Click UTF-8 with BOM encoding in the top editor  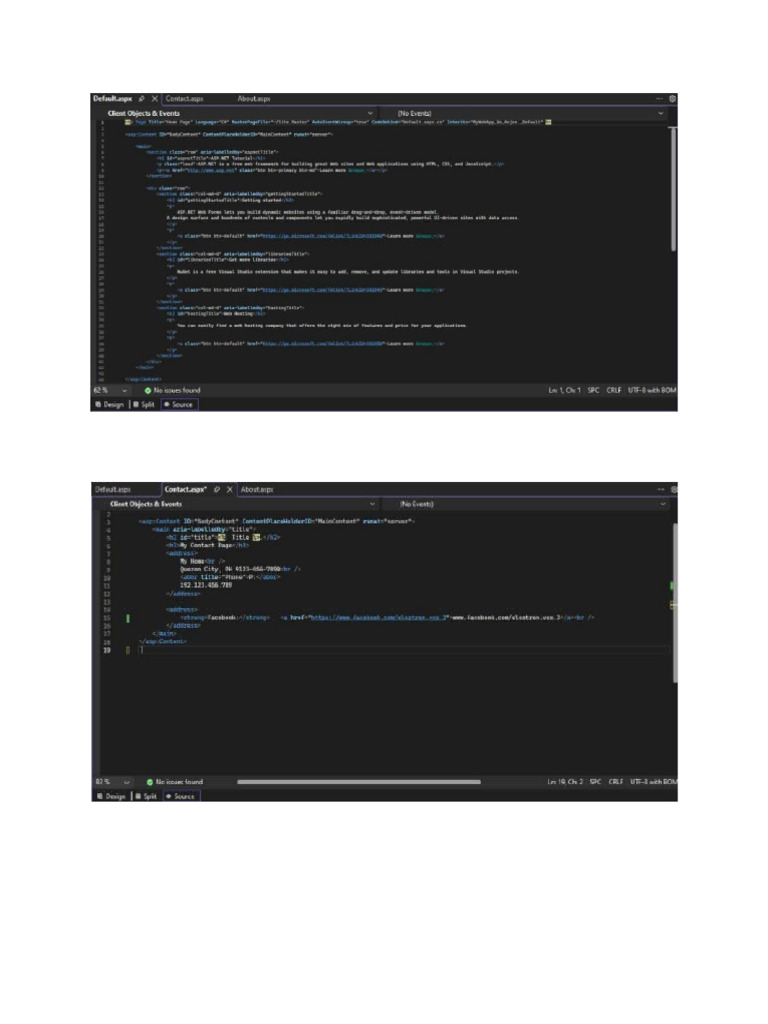click(652, 391)
